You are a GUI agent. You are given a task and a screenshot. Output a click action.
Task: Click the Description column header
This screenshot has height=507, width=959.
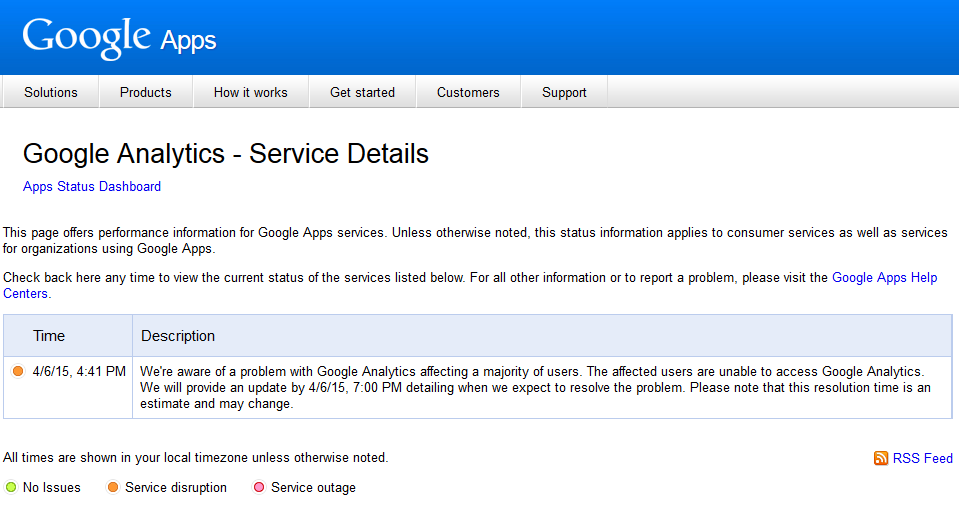(x=178, y=336)
